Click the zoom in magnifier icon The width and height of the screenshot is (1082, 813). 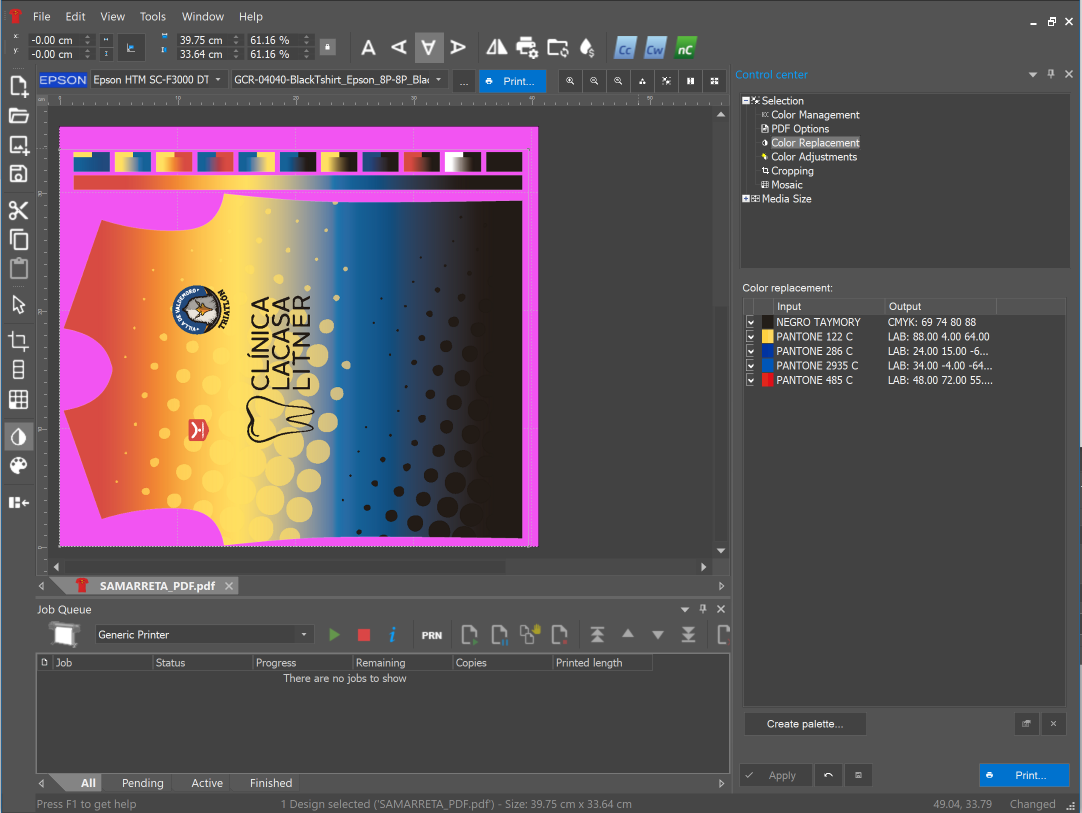pyautogui.click(x=570, y=81)
